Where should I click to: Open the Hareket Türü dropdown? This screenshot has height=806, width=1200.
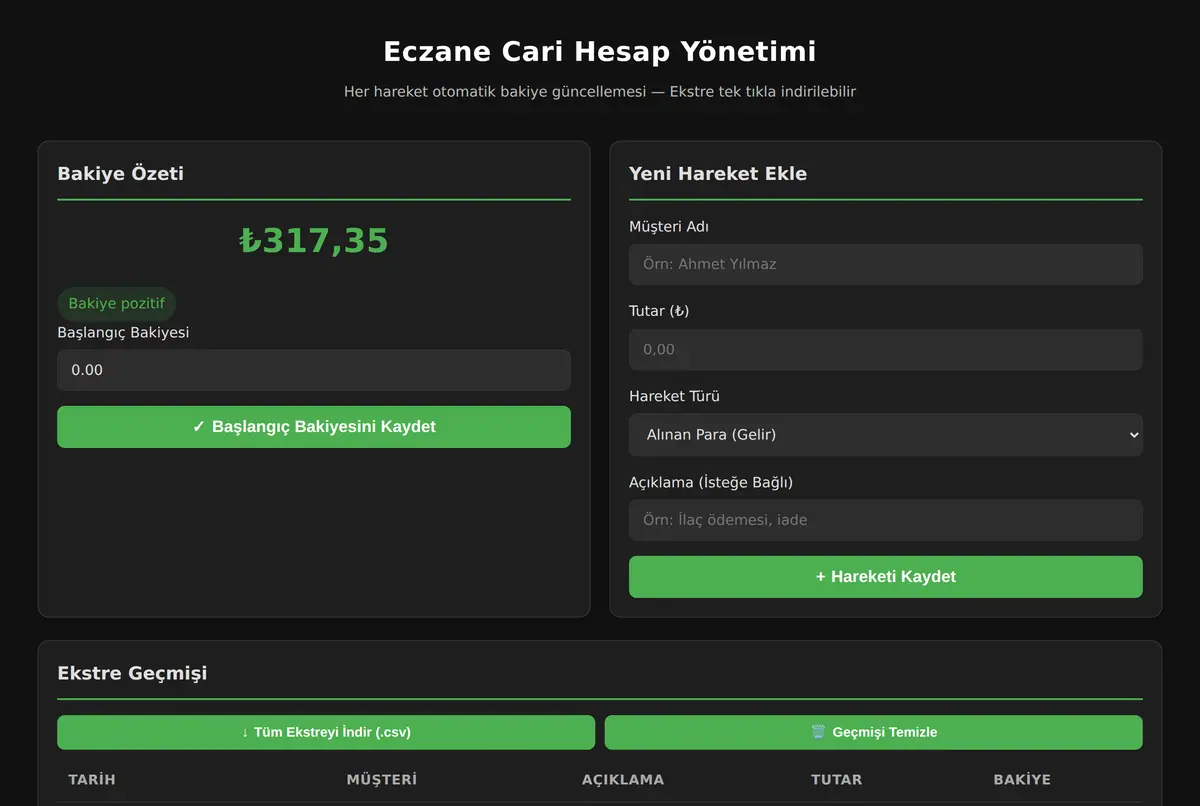pyautogui.click(x=885, y=435)
